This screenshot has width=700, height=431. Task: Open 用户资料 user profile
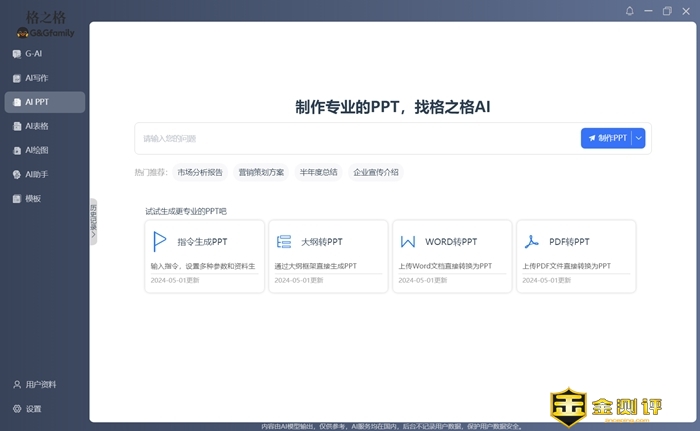[40, 385]
